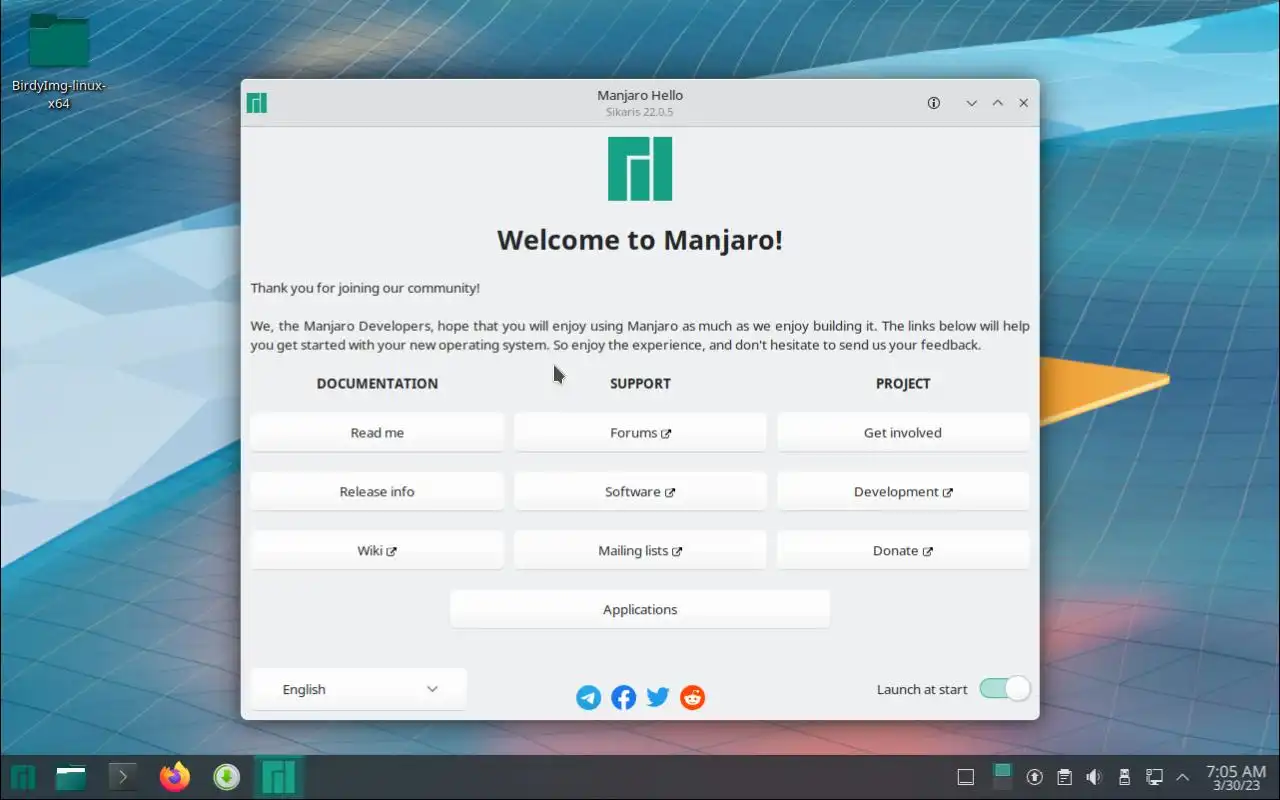Click the large Manjaro logo image
The width and height of the screenshot is (1280, 800).
640,169
